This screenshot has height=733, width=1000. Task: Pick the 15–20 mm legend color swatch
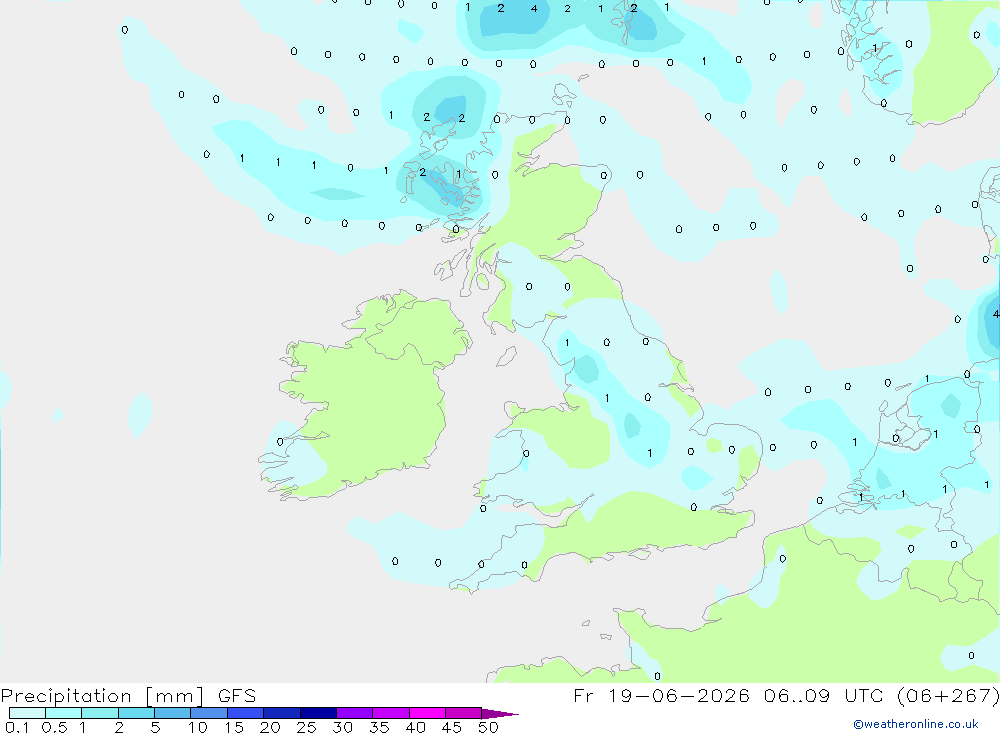(245, 713)
